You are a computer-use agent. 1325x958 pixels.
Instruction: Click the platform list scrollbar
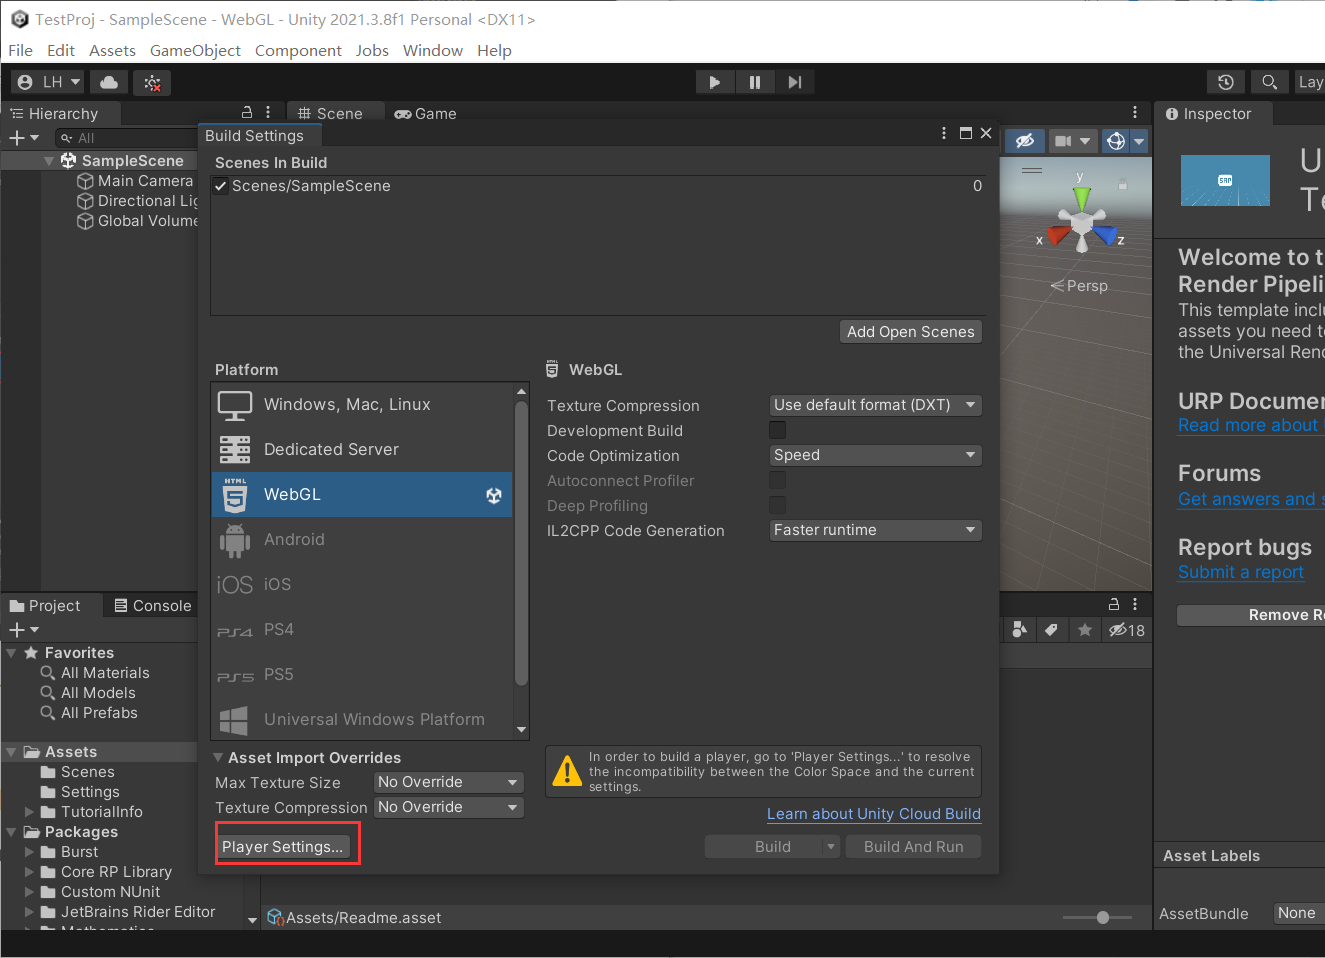[521, 544]
